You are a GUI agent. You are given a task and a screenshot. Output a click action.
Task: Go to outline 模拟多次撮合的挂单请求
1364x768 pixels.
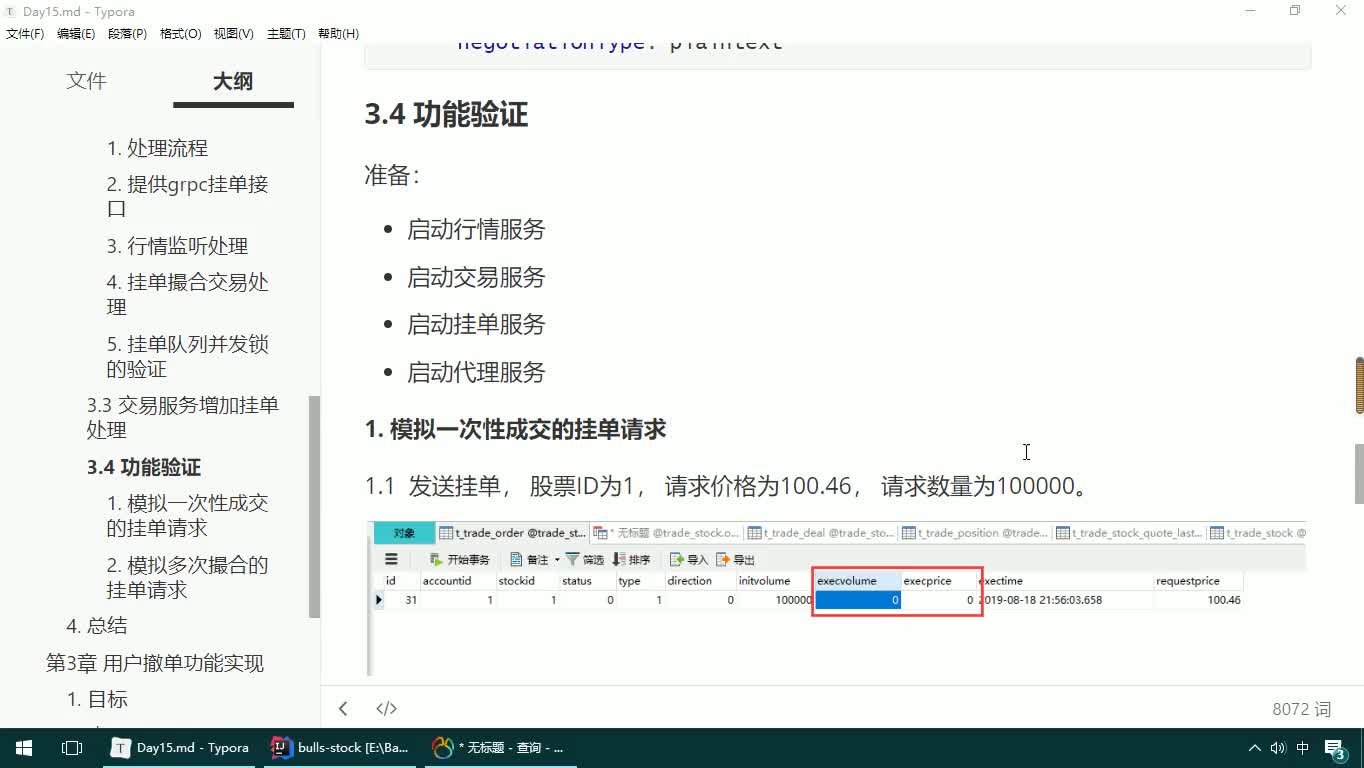click(188, 578)
